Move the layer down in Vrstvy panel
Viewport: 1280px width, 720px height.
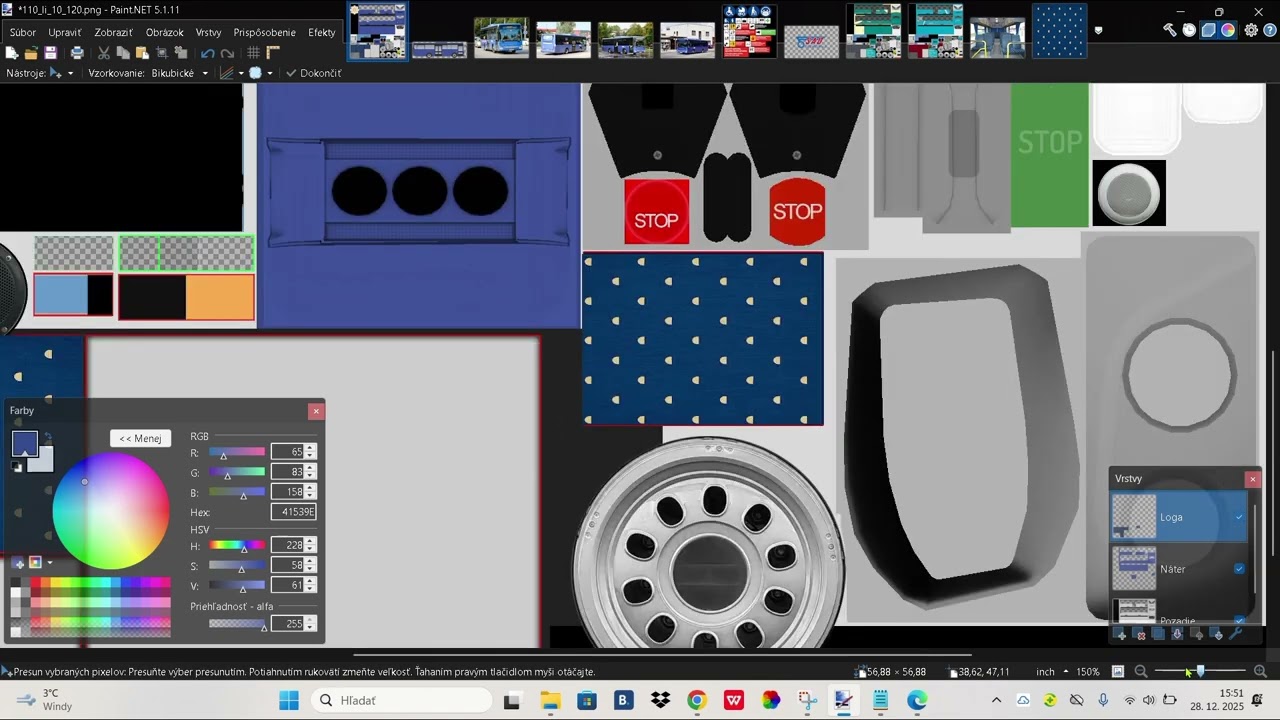(1217, 634)
